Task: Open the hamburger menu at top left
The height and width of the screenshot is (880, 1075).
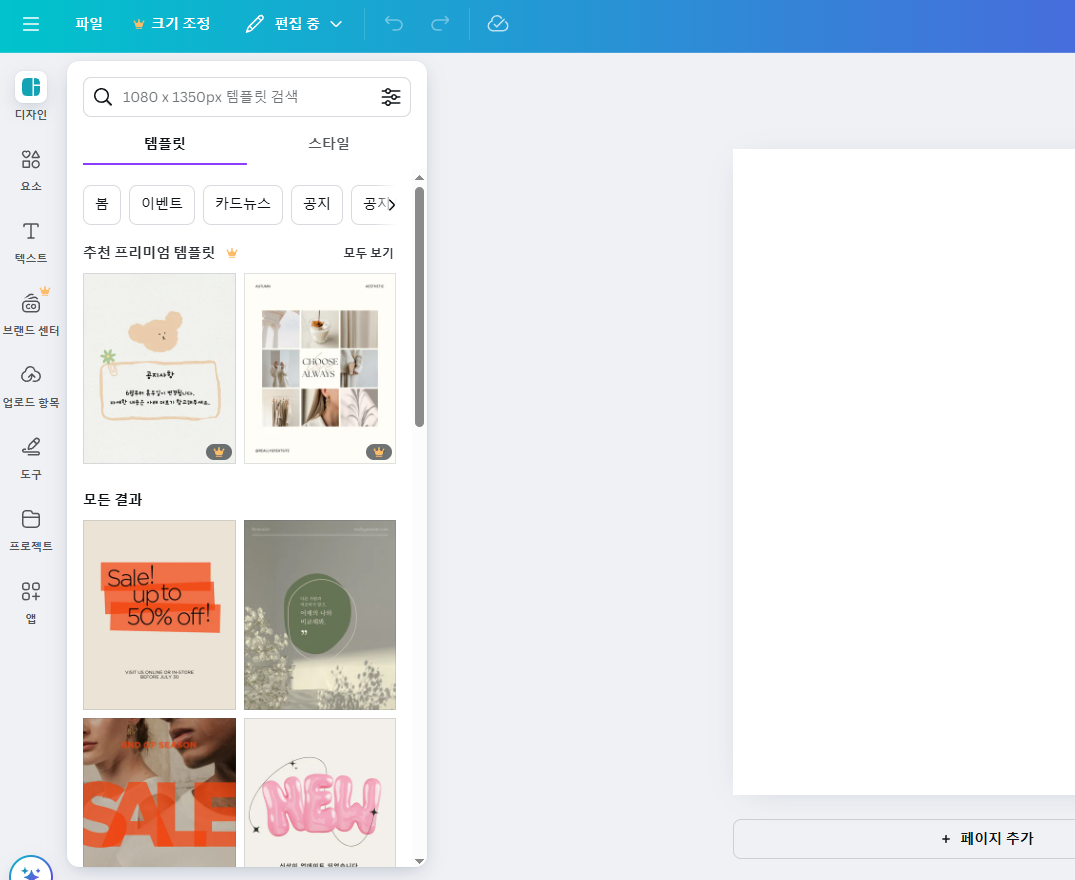Action: 30,25
